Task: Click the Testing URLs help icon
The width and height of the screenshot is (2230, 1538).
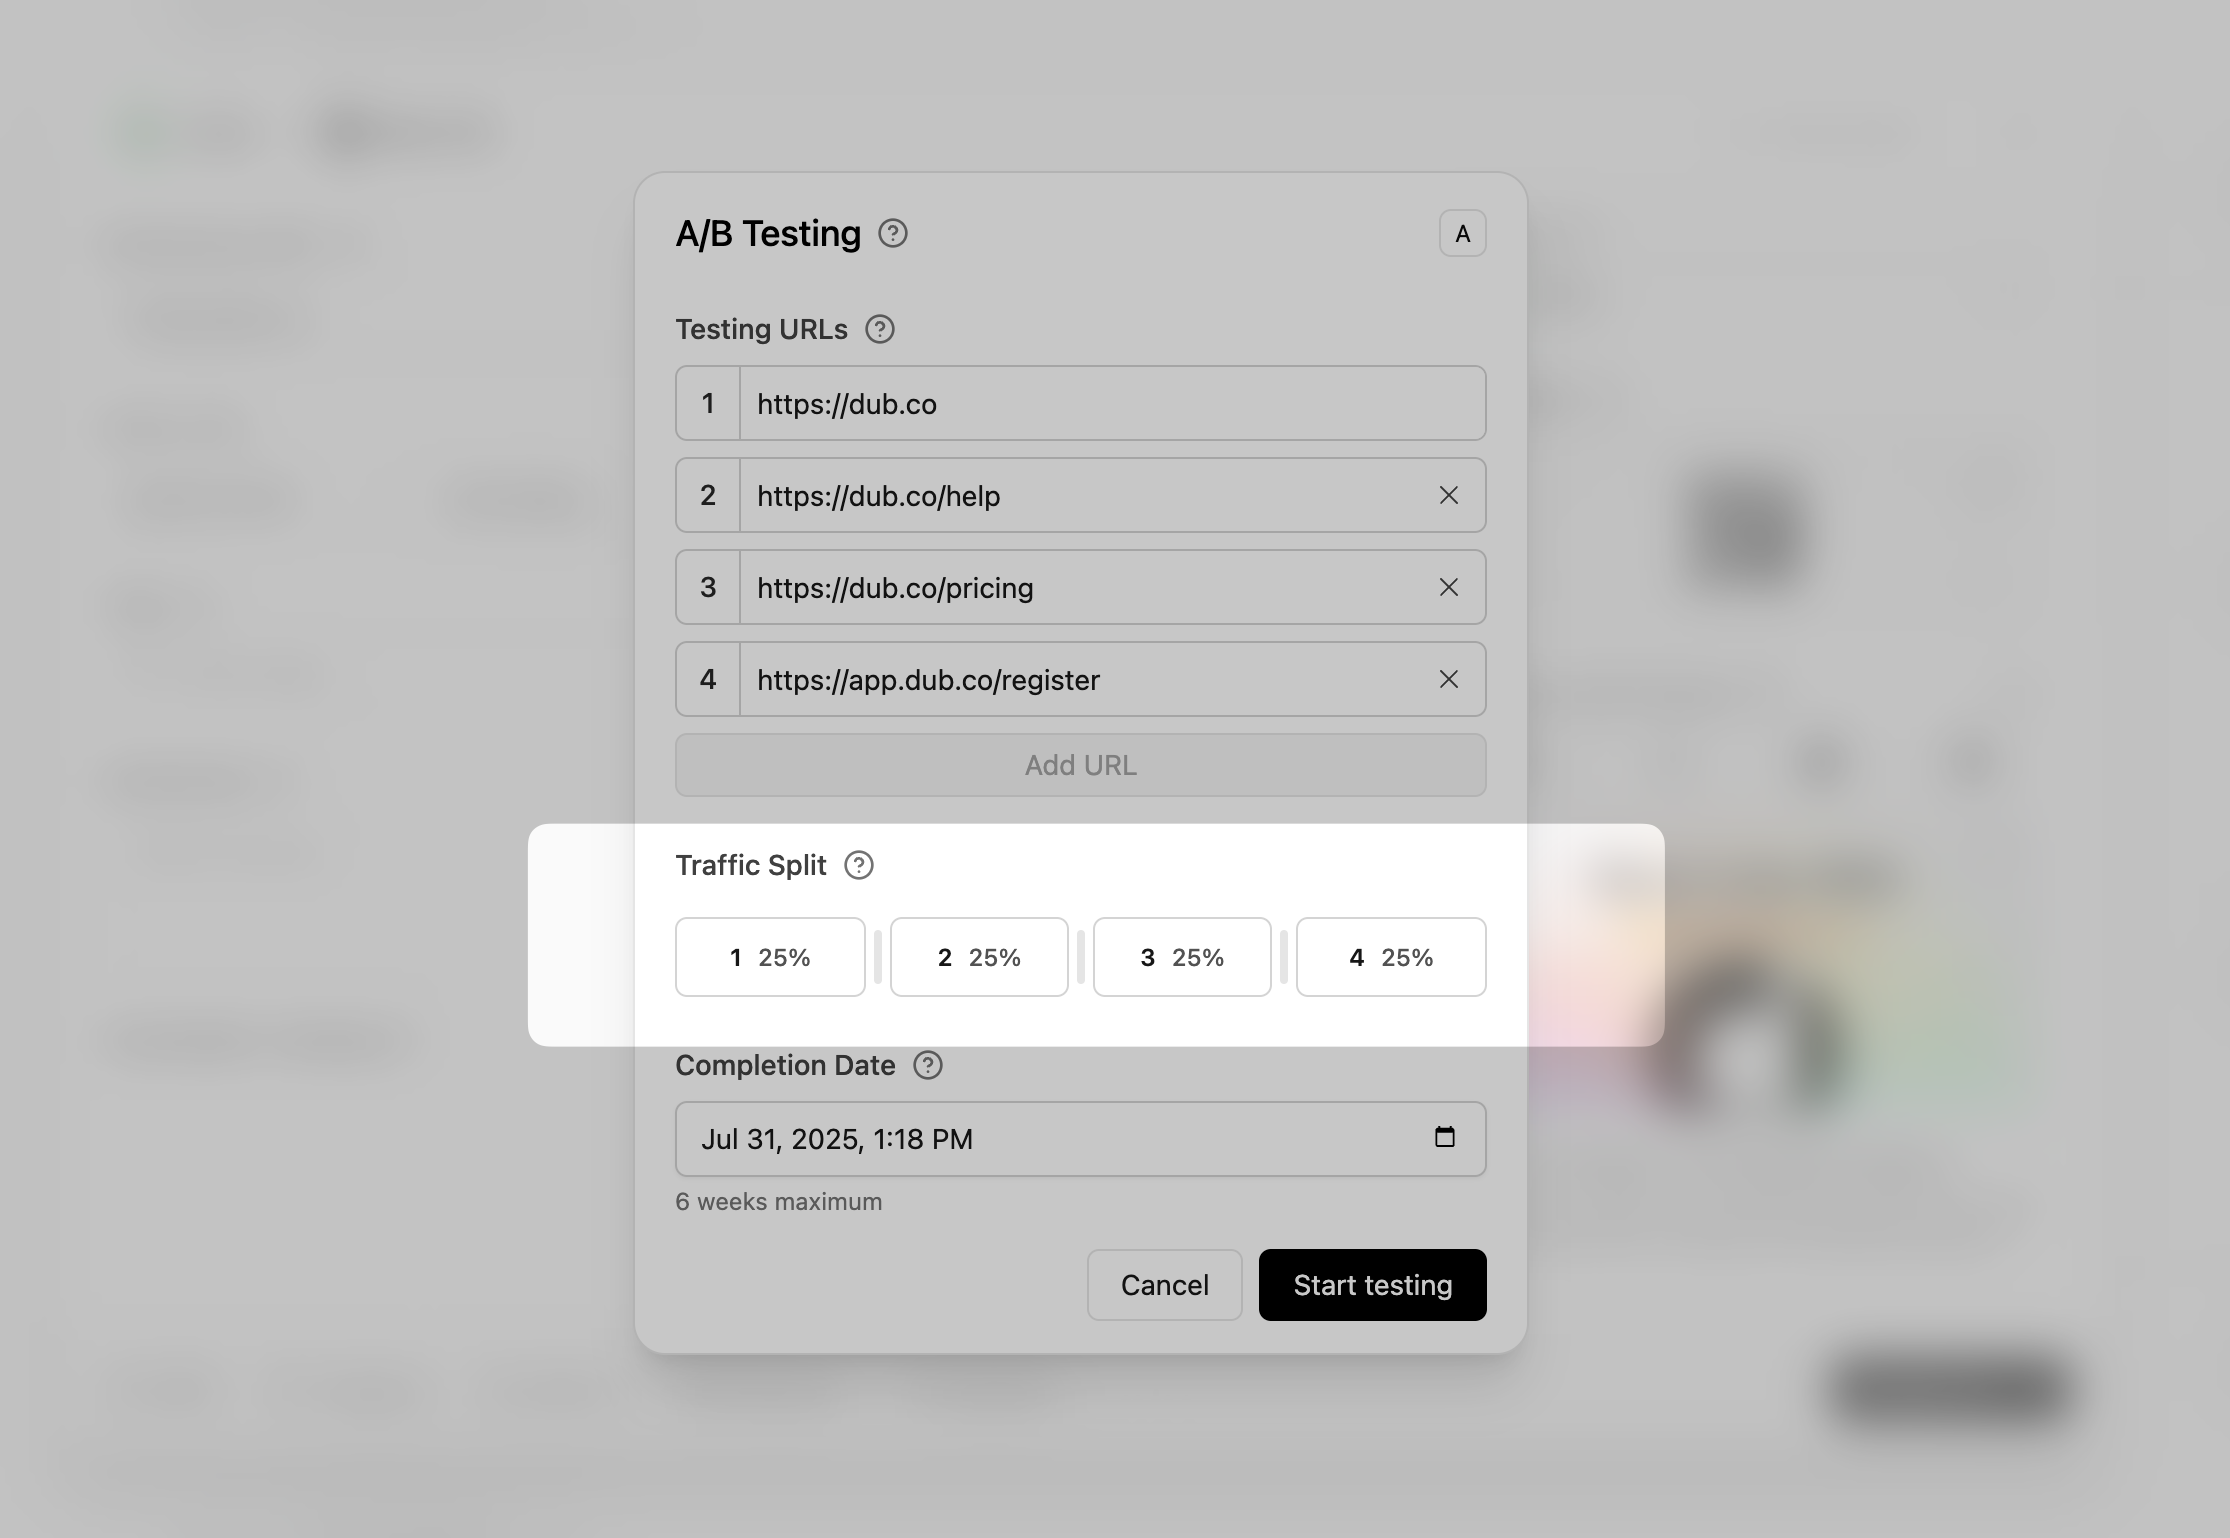Action: [x=880, y=330]
